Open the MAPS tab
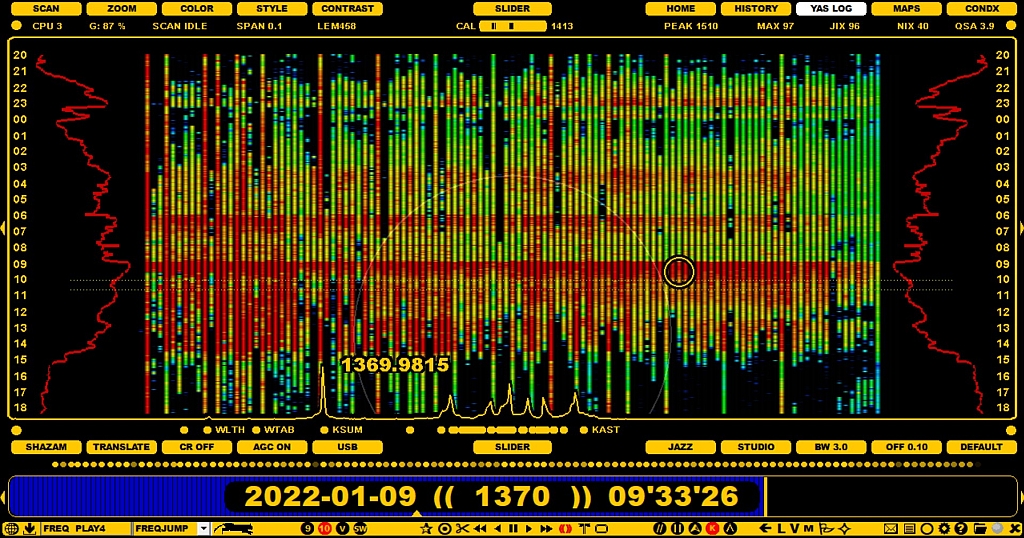This screenshot has height=538, width=1024. [x=907, y=9]
